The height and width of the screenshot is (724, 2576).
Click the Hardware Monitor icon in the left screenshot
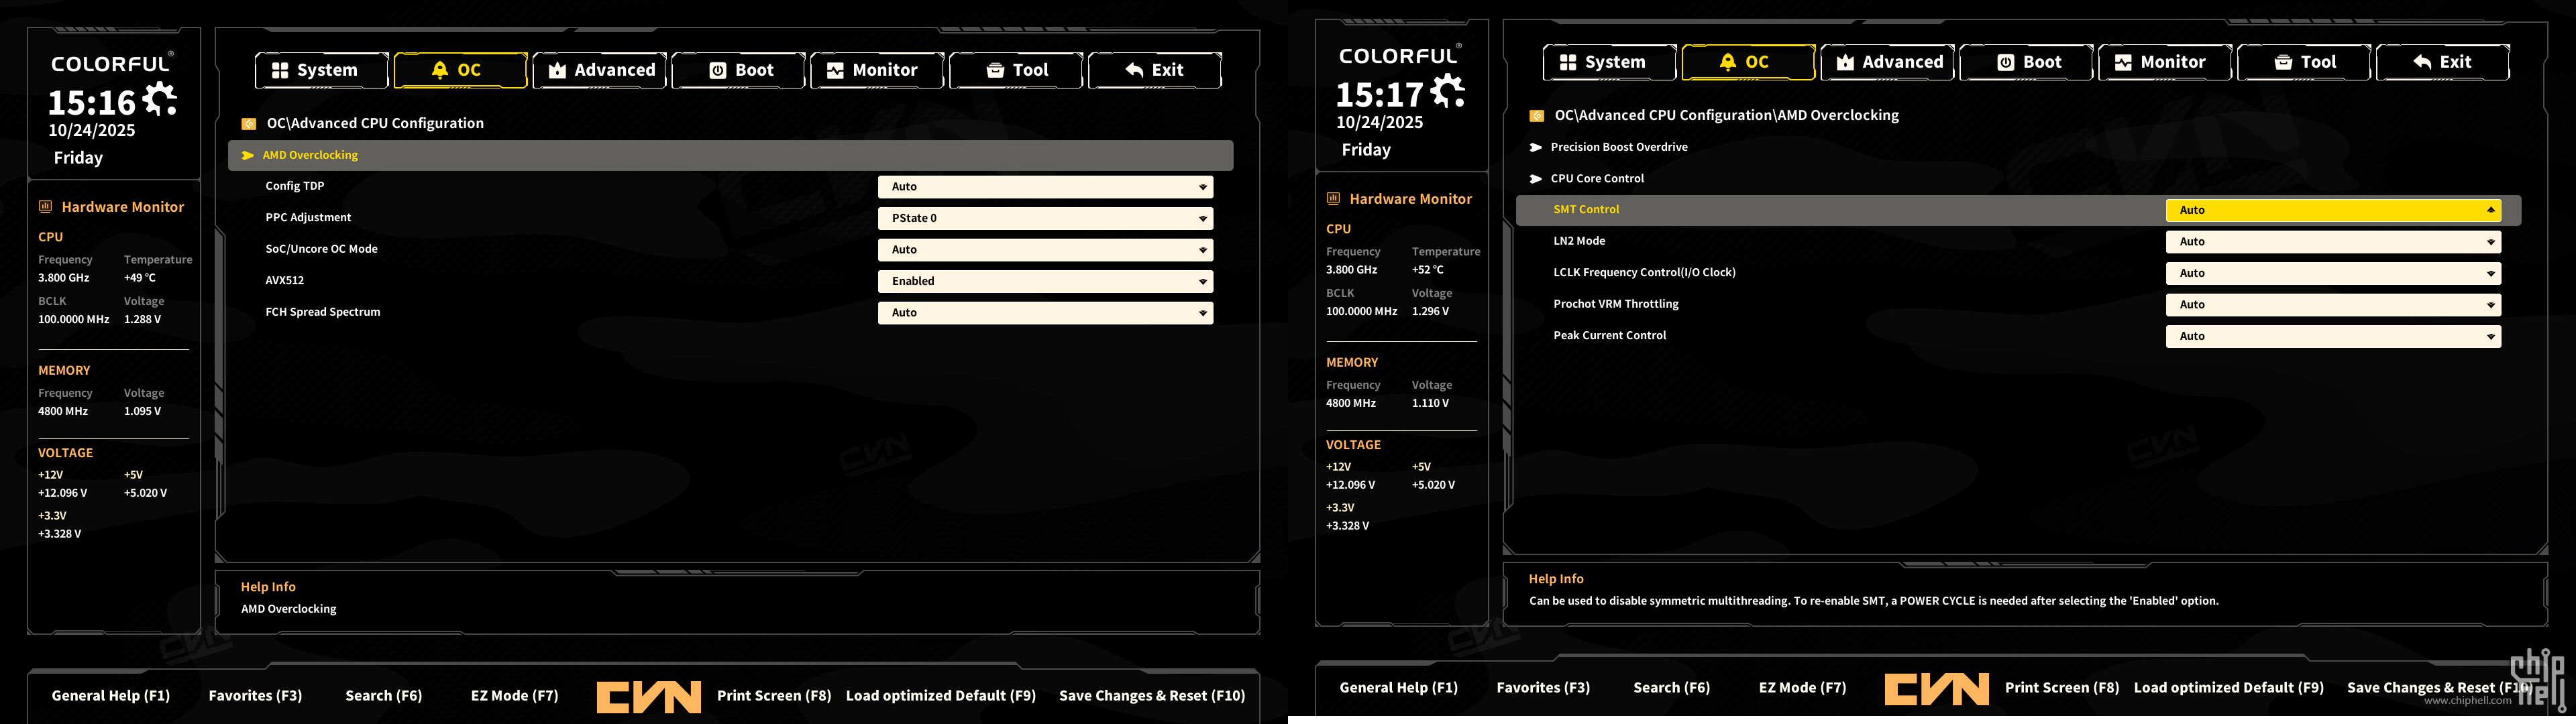(x=45, y=207)
